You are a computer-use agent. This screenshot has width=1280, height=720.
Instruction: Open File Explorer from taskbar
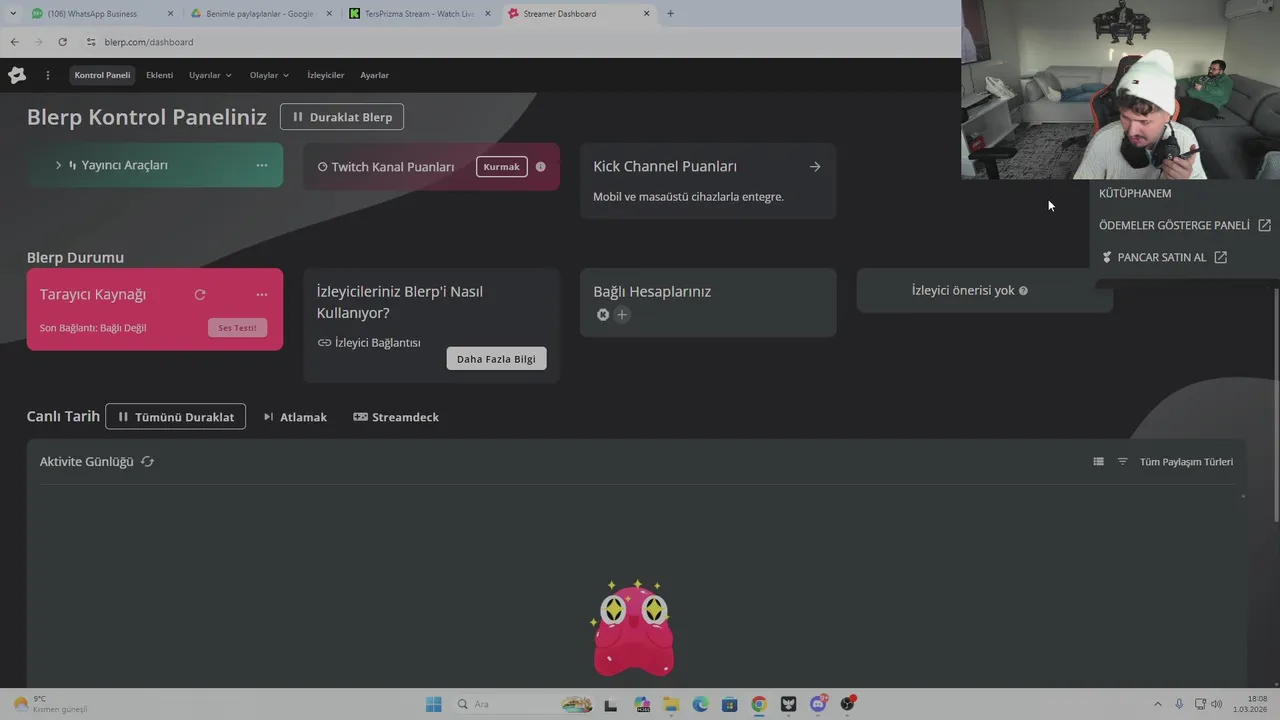[671, 704]
